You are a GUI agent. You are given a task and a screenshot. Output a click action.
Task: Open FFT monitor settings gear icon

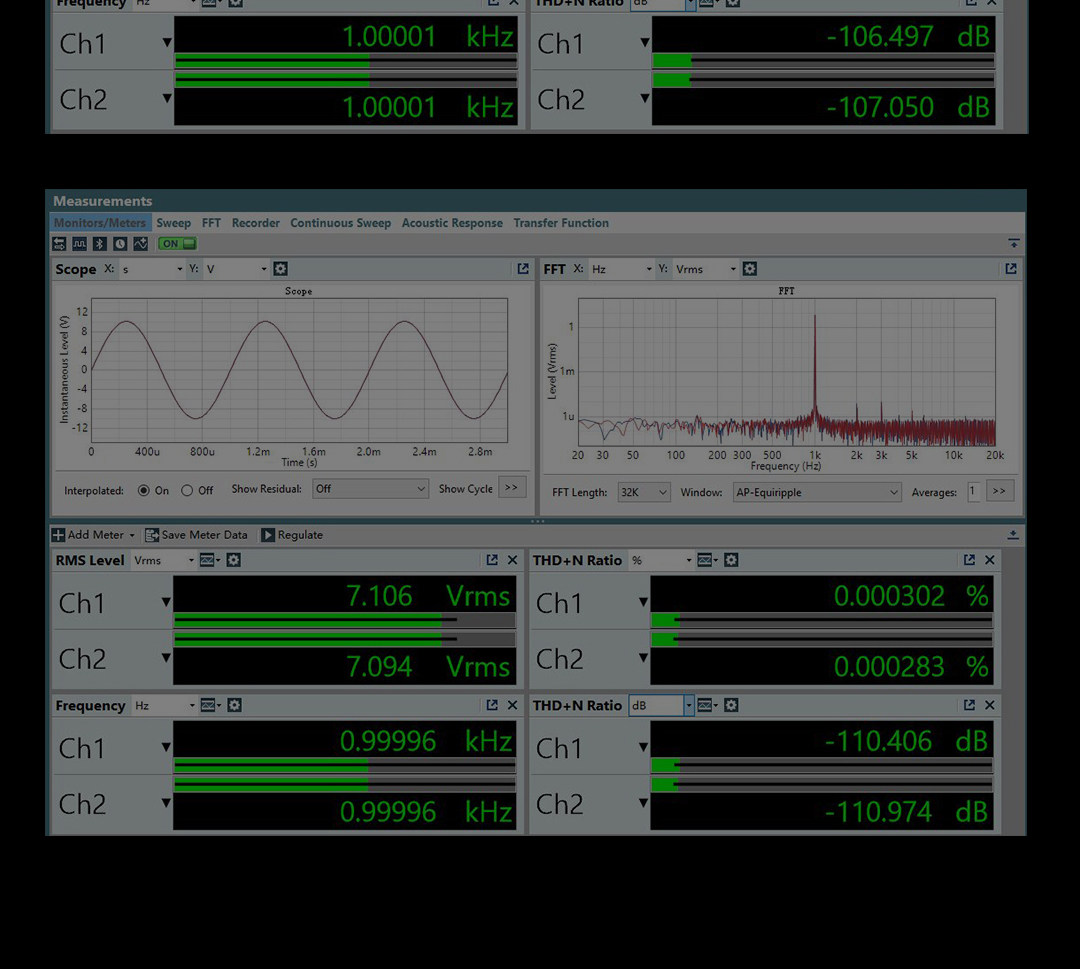pos(750,269)
